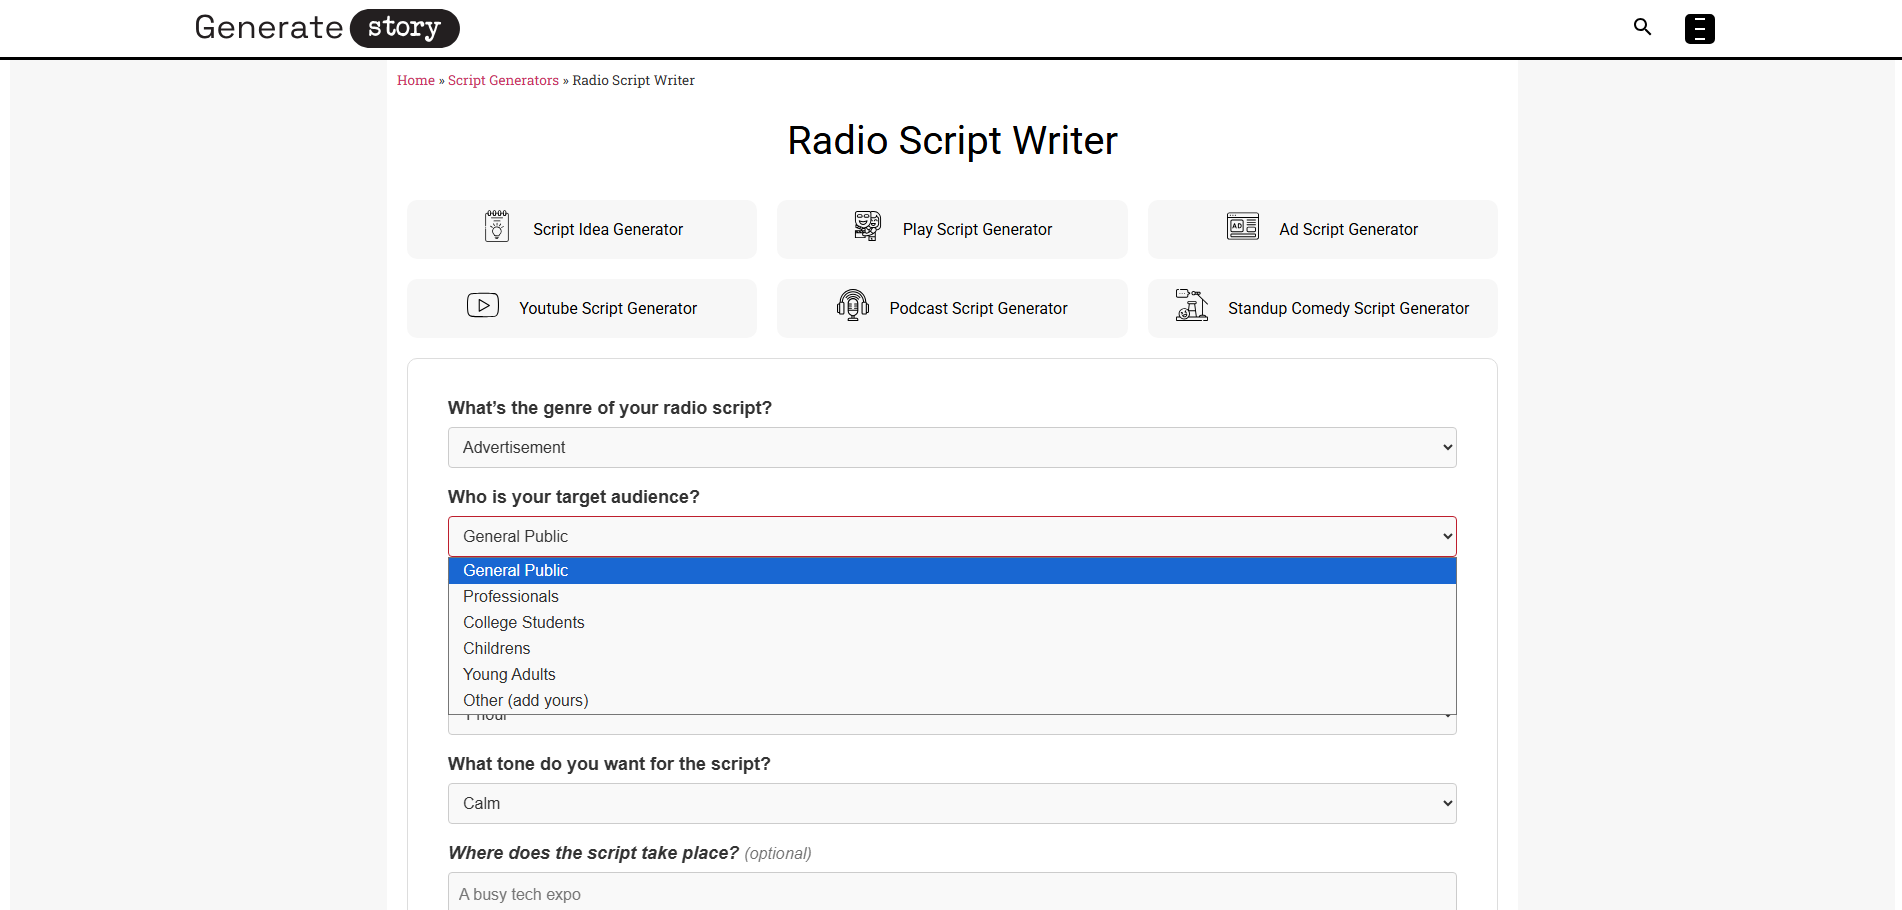The width and height of the screenshot is (1902, 910).
Task: Open Script Idea Generator
Action: [x=582, y=229]
